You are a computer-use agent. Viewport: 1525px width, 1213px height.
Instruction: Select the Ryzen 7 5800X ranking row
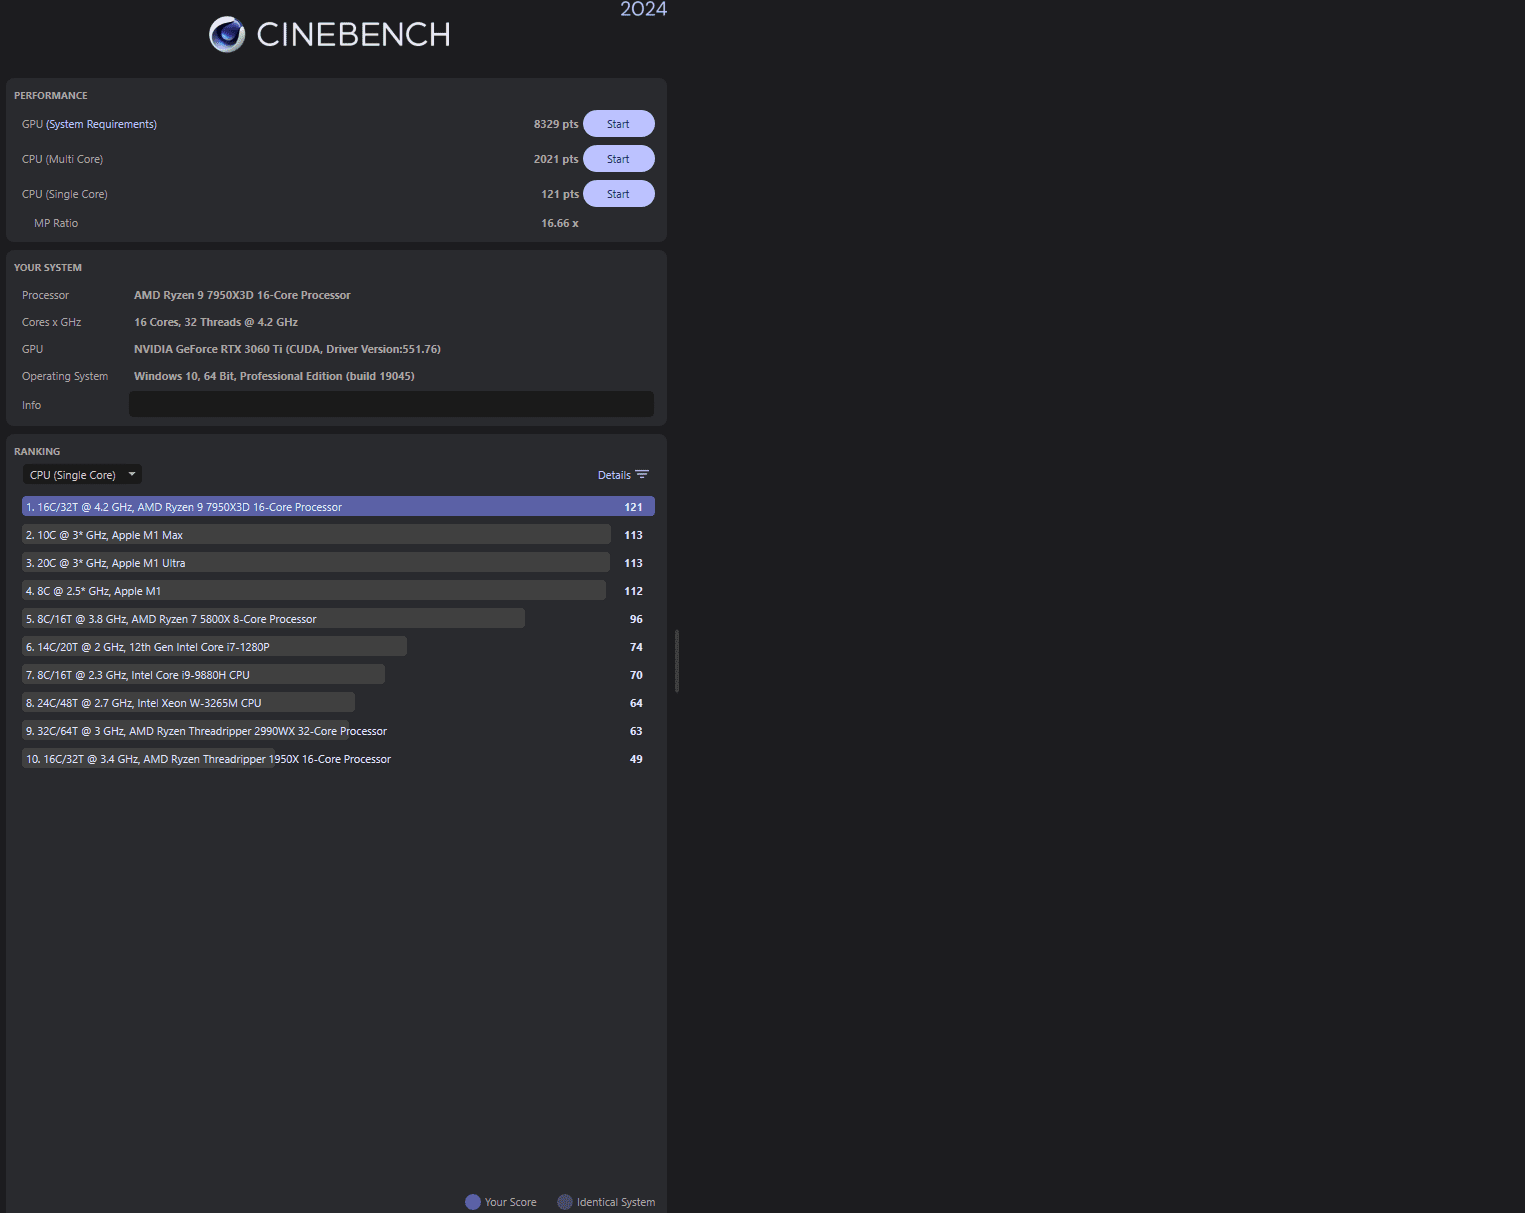338,619
